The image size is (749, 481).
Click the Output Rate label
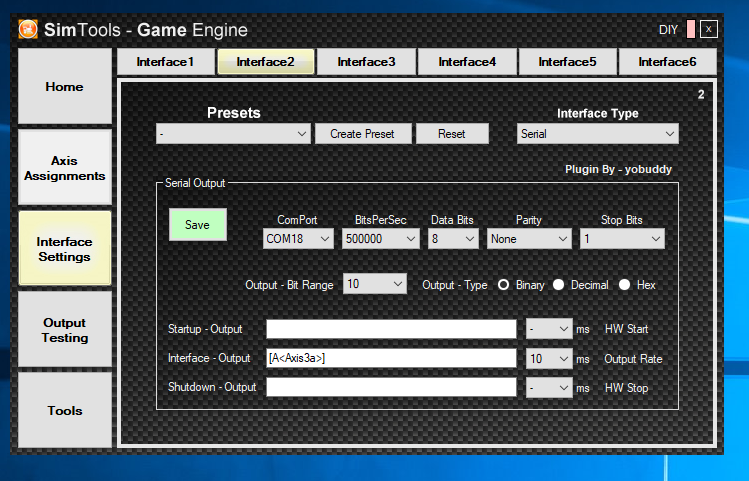tap(633, 359)
